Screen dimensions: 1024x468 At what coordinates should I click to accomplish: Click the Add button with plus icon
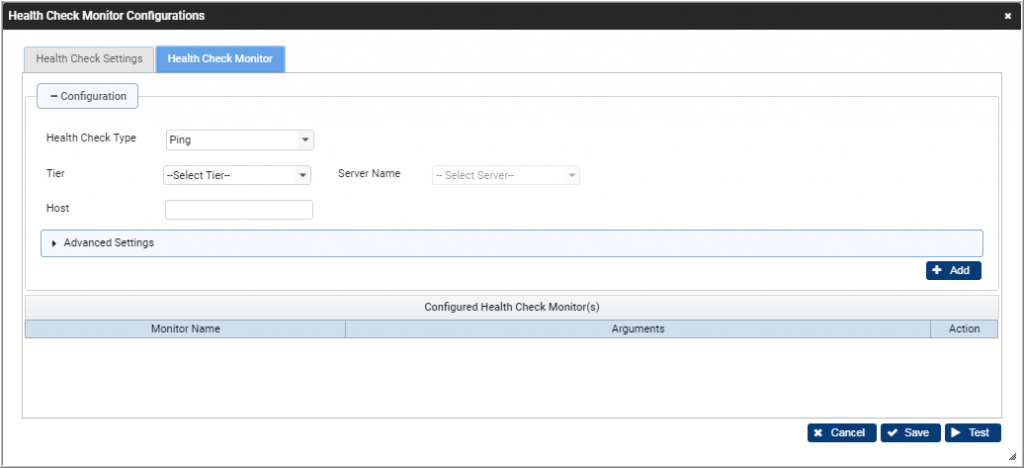pos(953,270)
